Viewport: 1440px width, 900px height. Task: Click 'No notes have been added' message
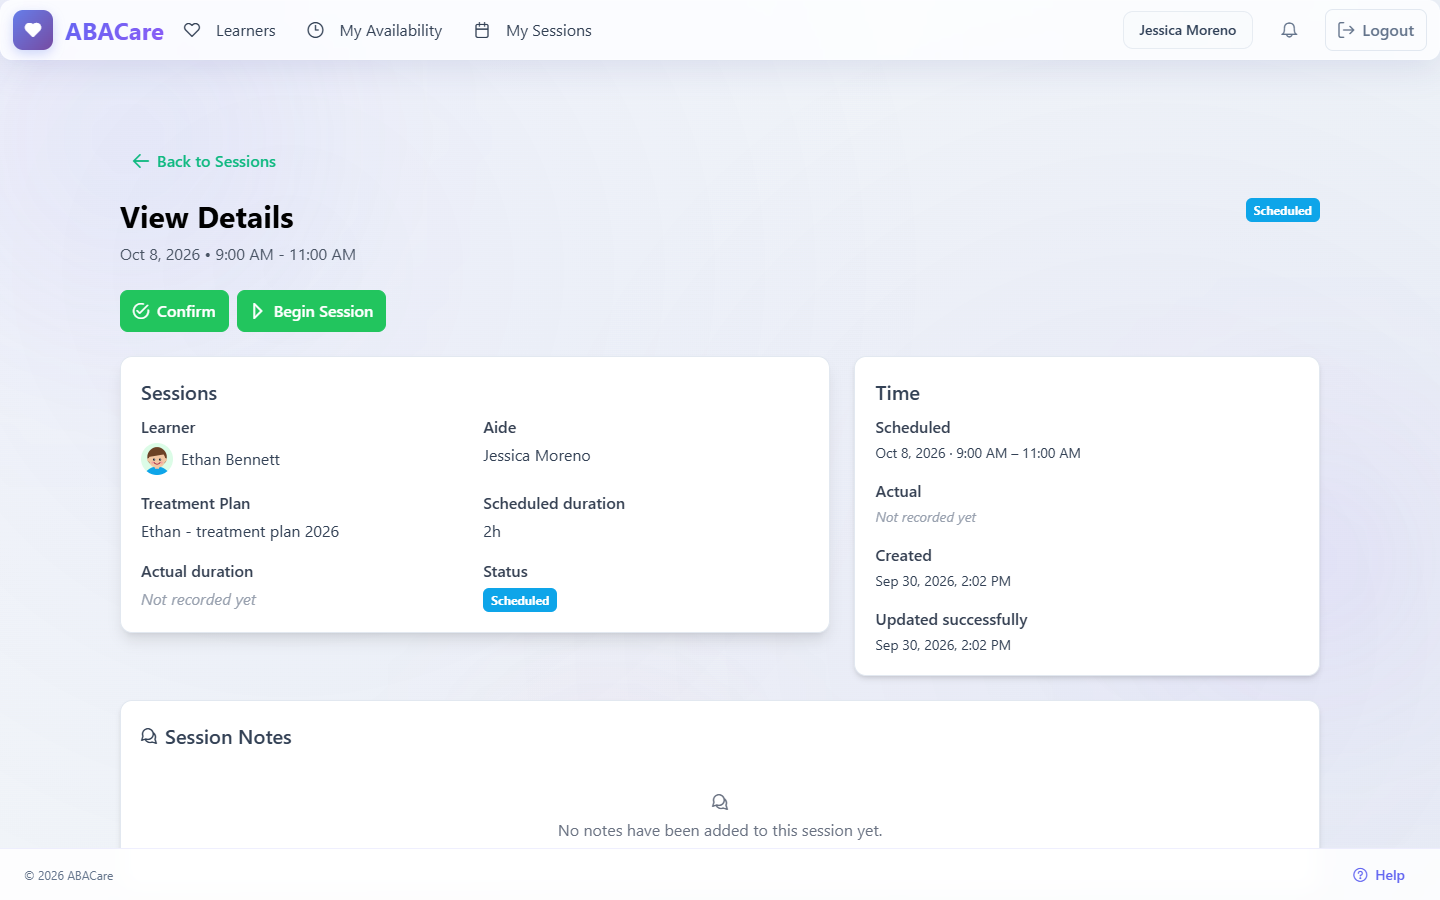coord(720,831)
